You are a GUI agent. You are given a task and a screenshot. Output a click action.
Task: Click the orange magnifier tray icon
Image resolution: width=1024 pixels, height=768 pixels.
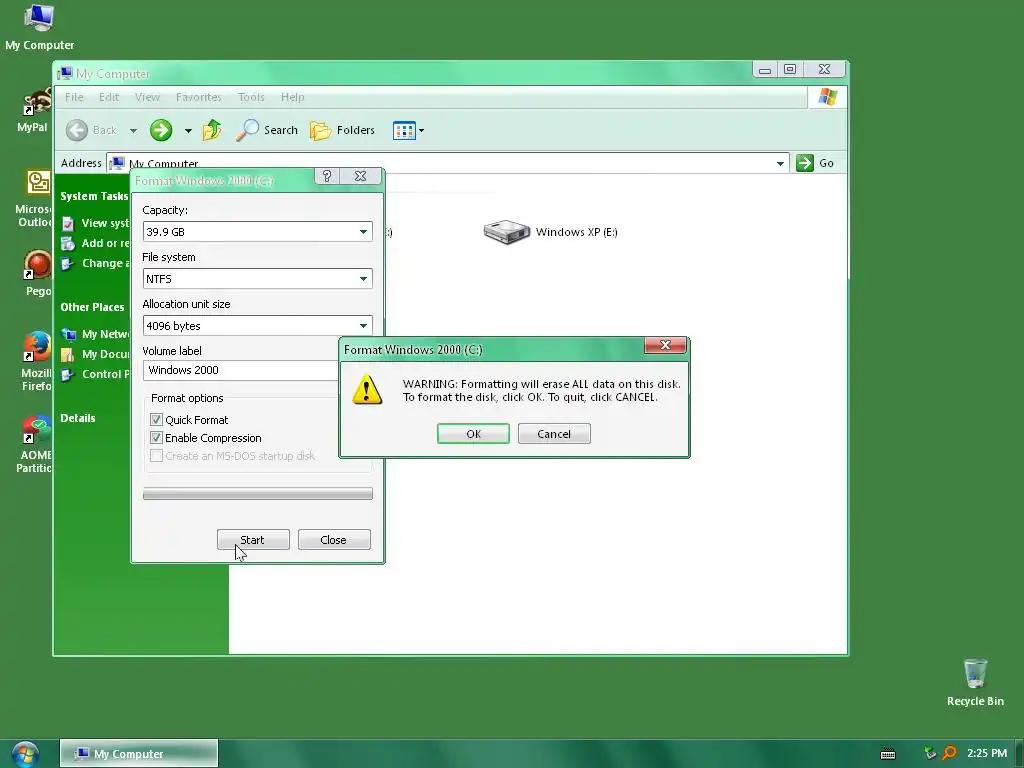click(x=950, y=753)
